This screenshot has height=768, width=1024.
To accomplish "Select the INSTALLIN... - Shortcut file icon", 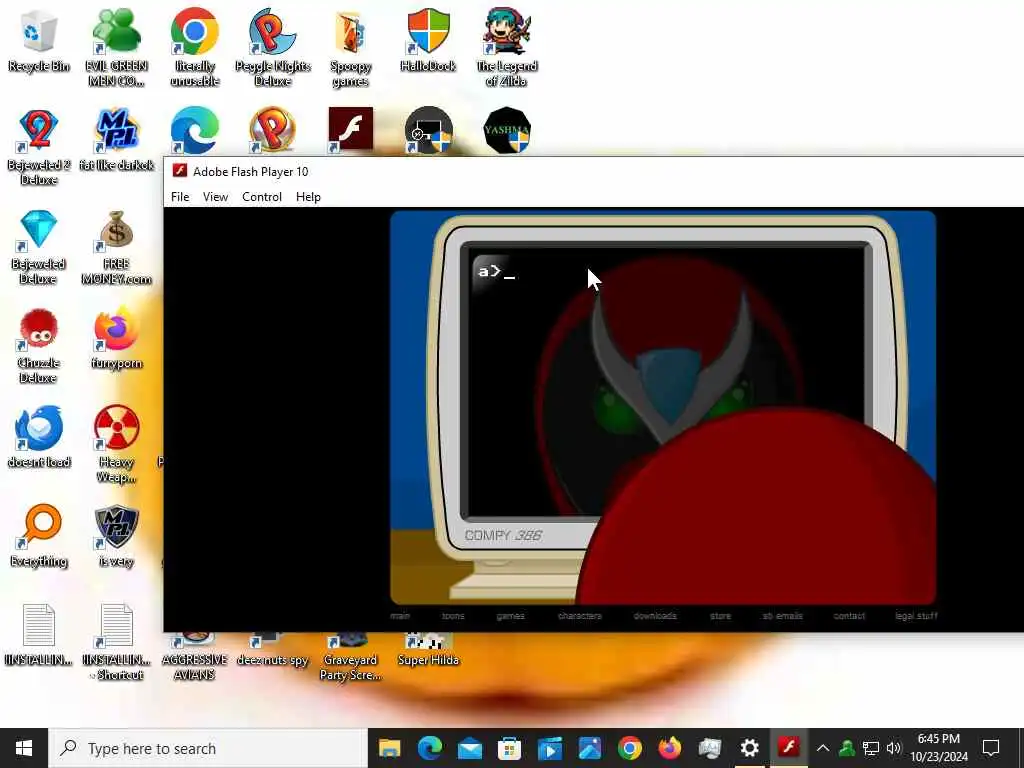I will click(116, 643).
